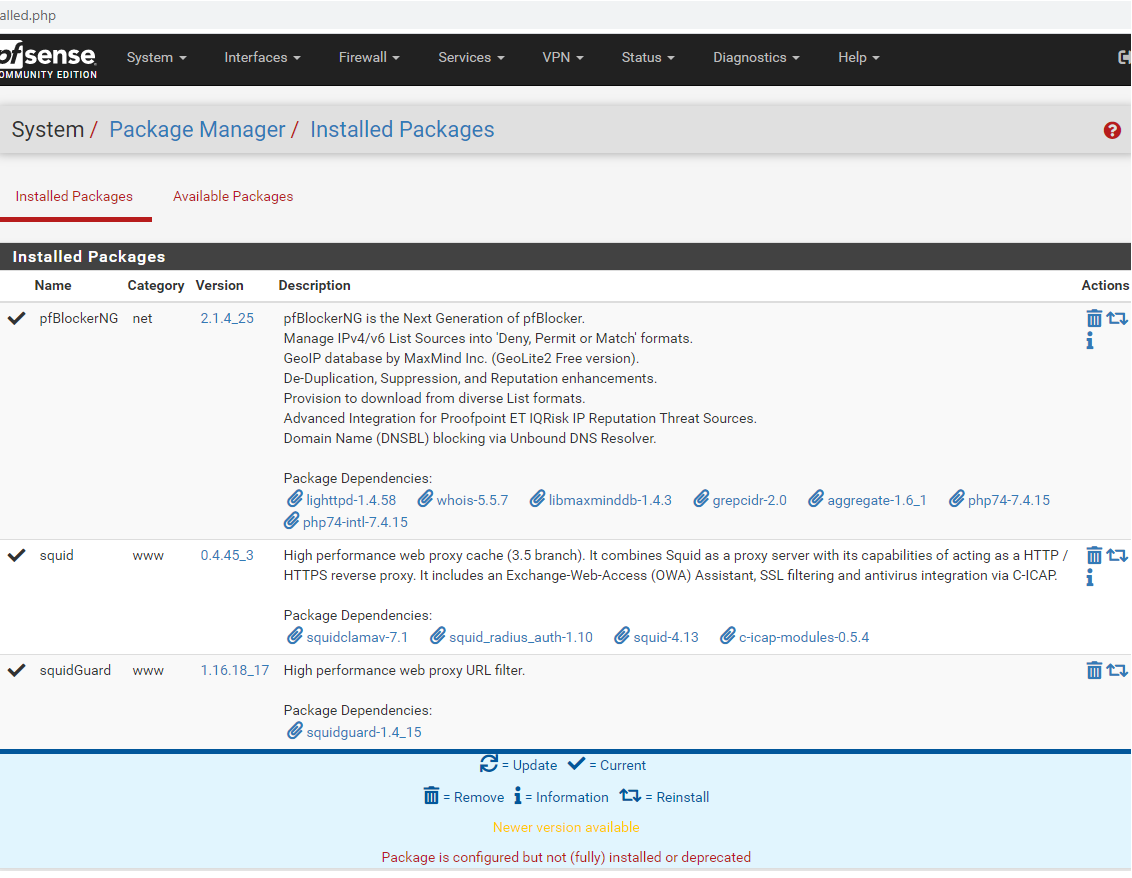Expand the Services menu

471,57
